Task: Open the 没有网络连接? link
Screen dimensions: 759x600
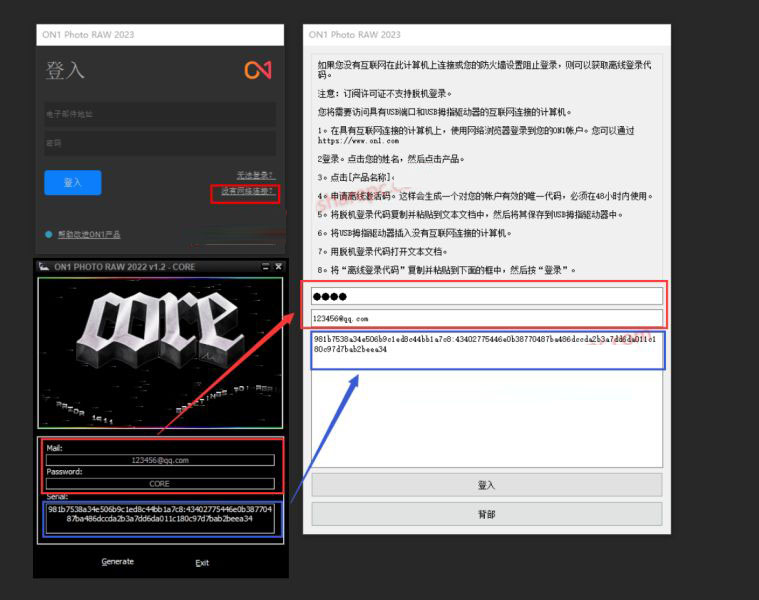Action: (247, 191)
